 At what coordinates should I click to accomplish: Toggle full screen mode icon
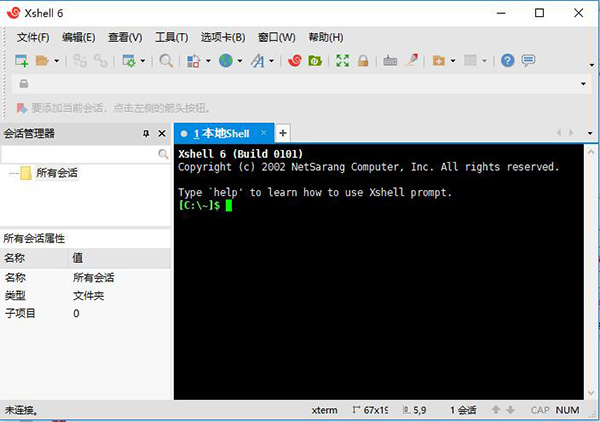tap(343, 61)
